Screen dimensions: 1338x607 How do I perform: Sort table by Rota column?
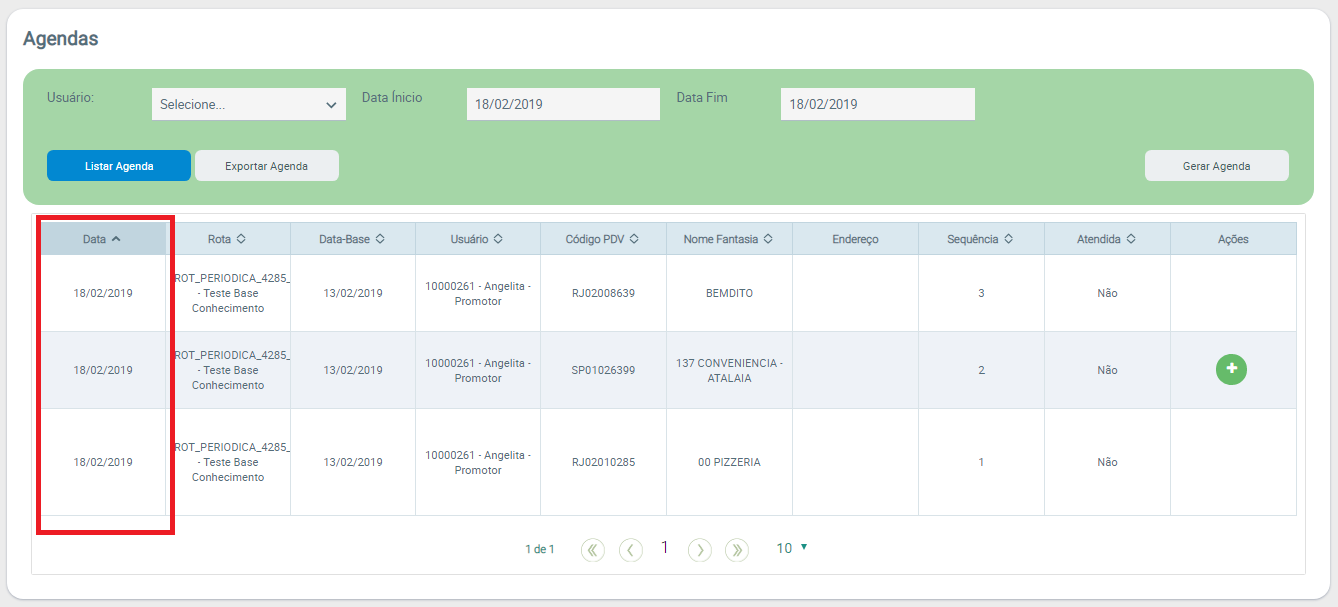tap(227, 239)
